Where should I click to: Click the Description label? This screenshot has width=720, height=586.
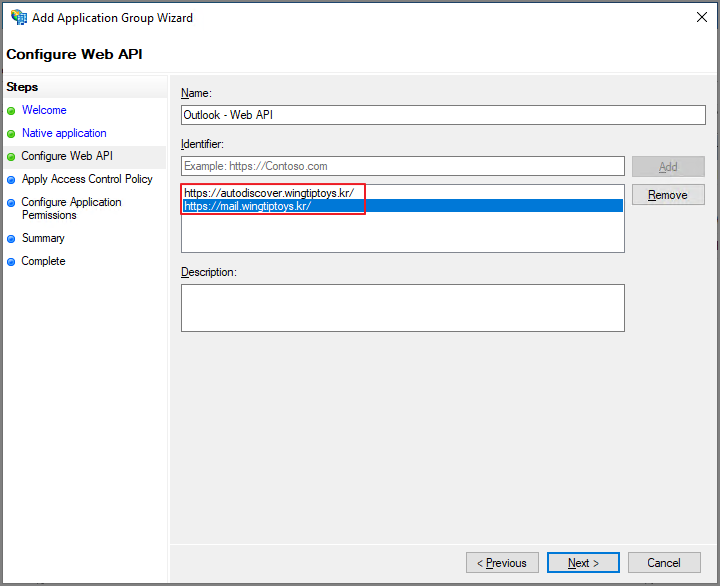208,272
